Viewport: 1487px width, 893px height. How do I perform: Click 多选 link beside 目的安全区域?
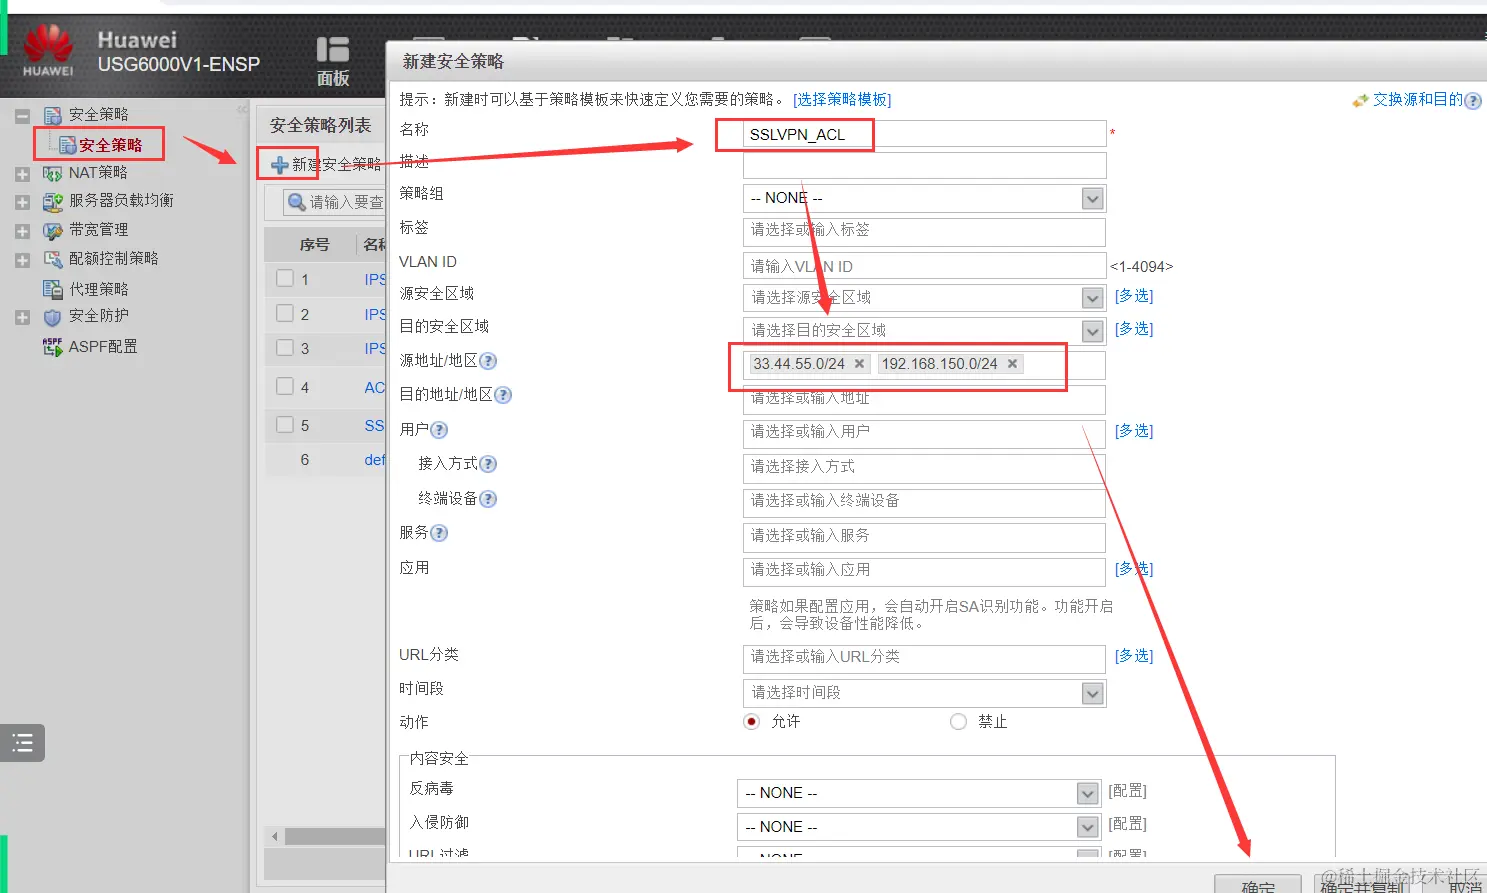(1134, 329)
